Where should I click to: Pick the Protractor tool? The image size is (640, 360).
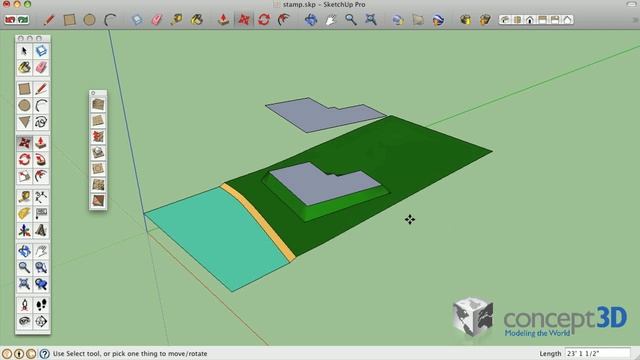coord(24,213)
